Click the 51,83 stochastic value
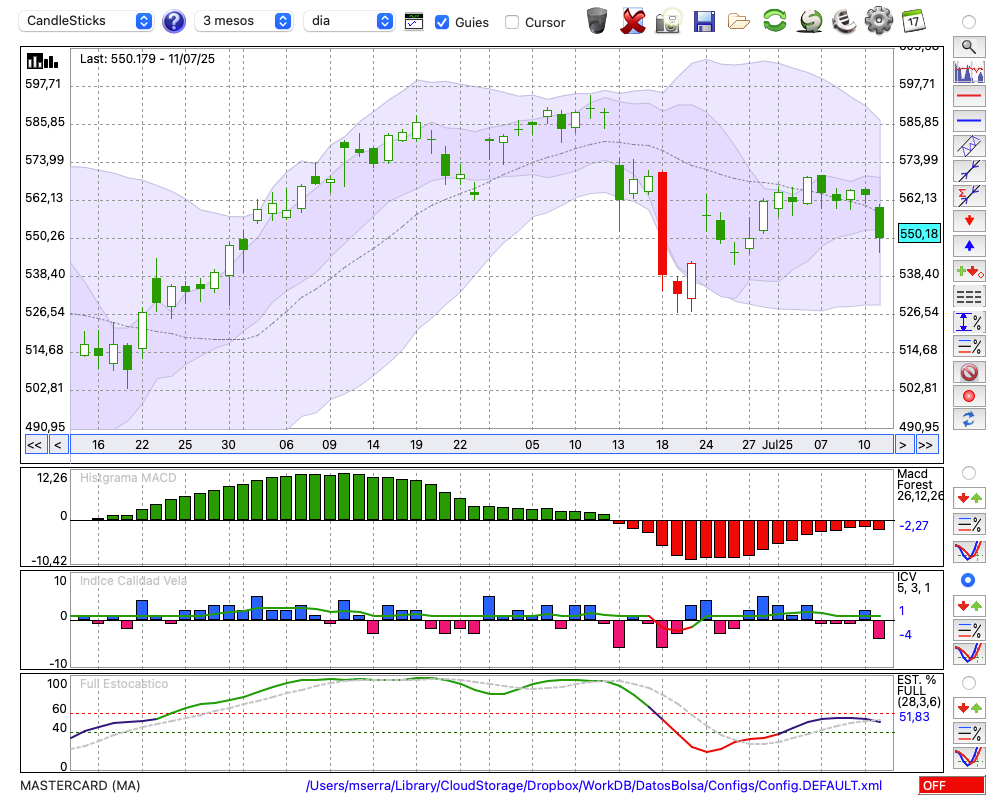This screenshot has width=1000, height=800. pos(914,717)
